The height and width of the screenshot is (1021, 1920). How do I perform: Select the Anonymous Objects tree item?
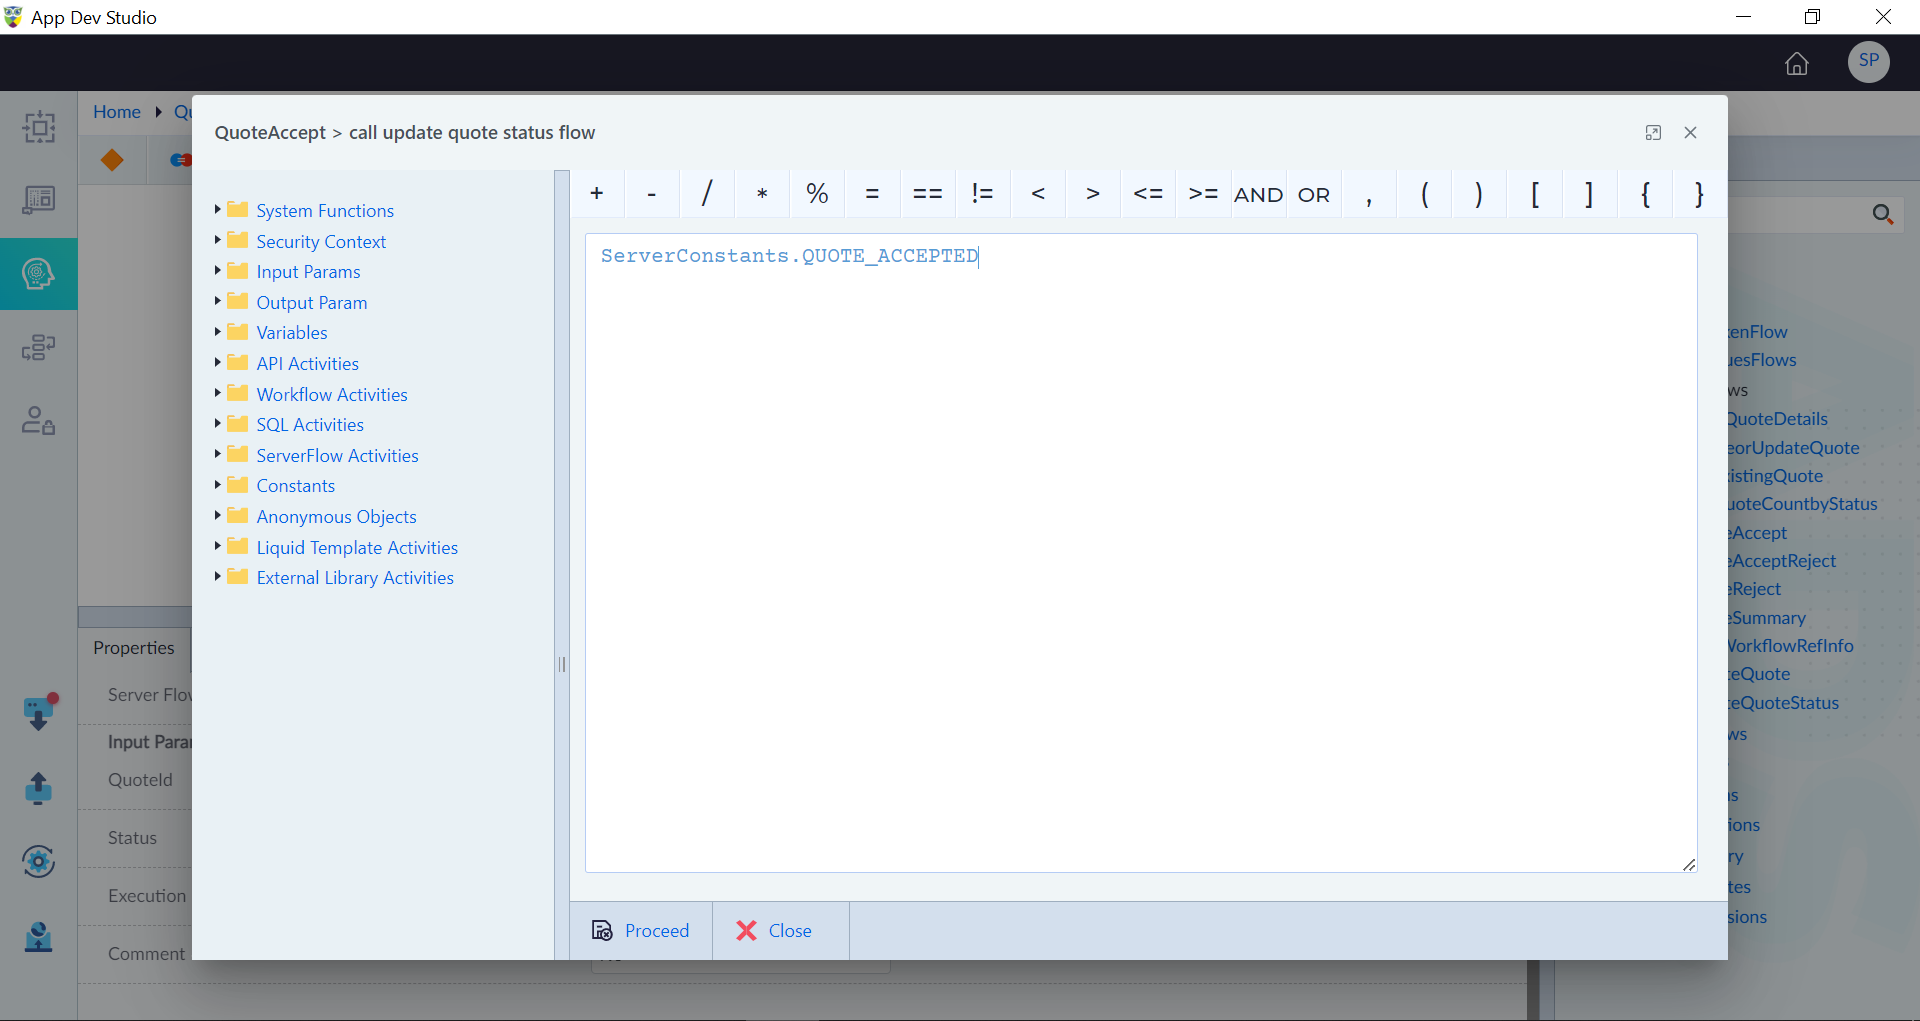coord(336,517)
